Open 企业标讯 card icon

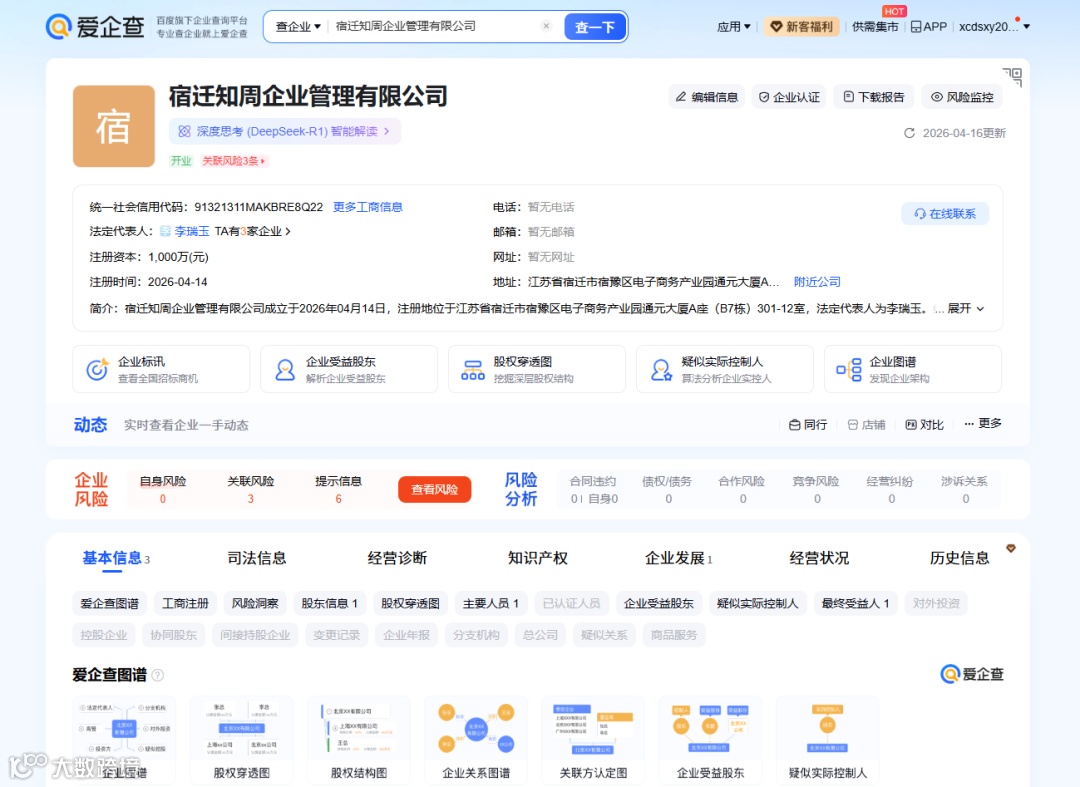point(96,369)
